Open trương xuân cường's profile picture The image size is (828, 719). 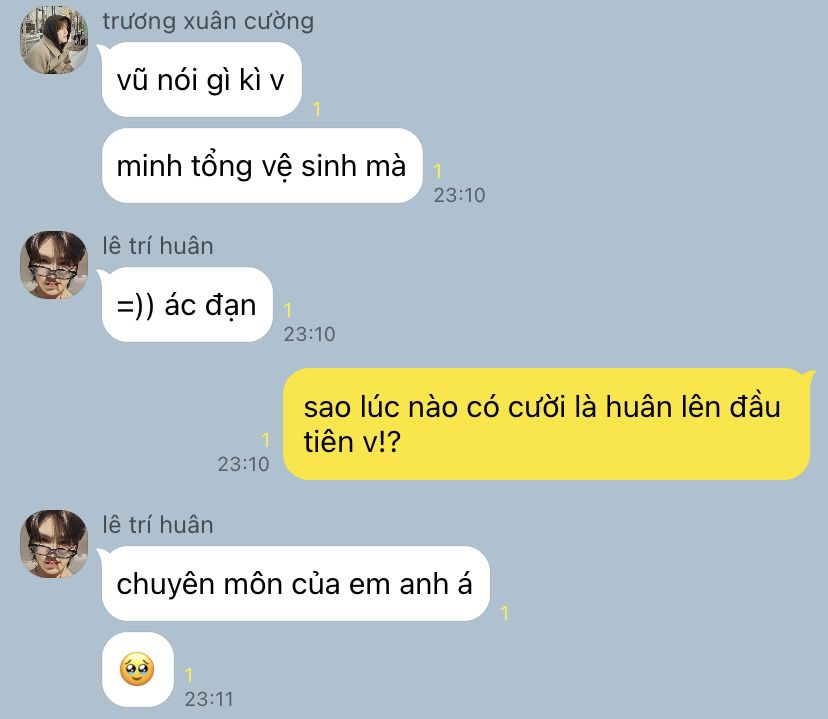54,40
